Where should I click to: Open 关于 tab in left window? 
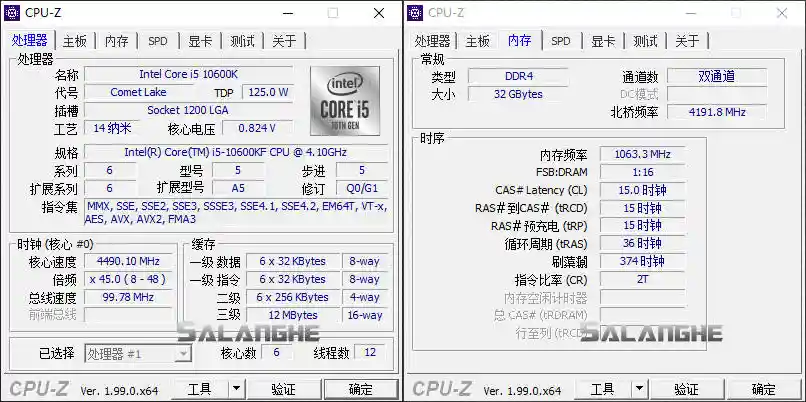(x=284, y=41)
